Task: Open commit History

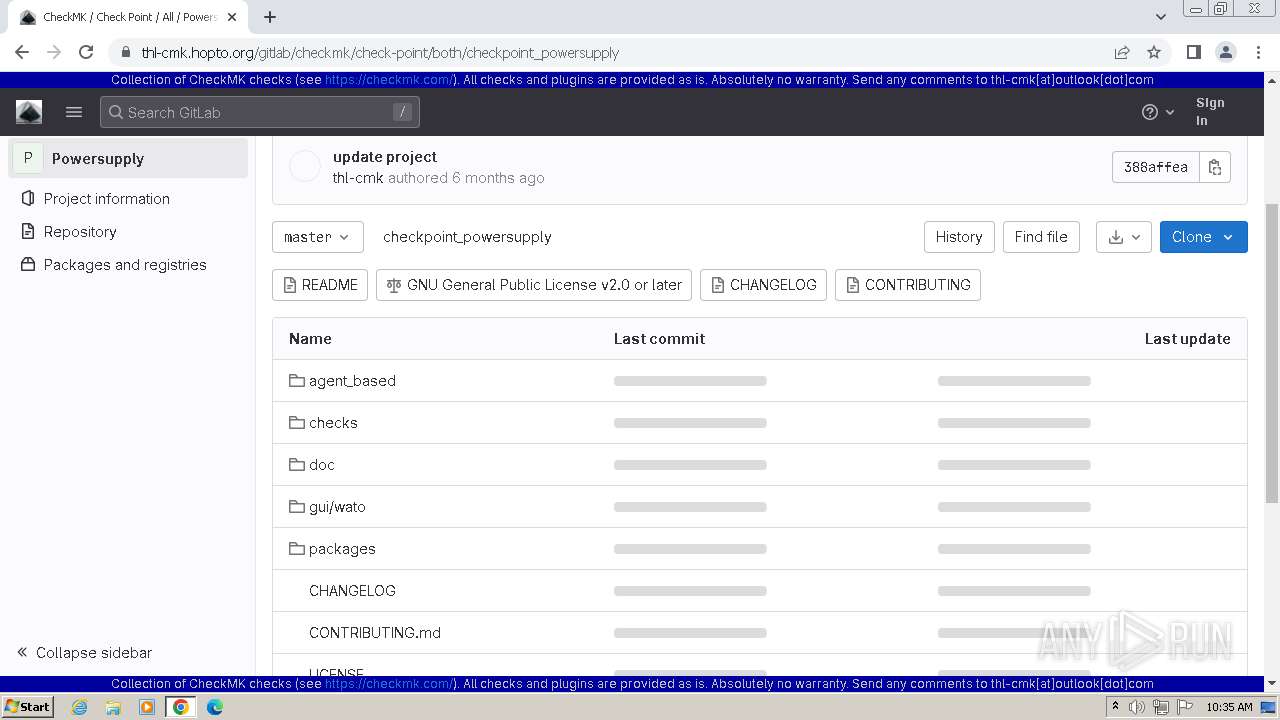Action: click(959, 237)
